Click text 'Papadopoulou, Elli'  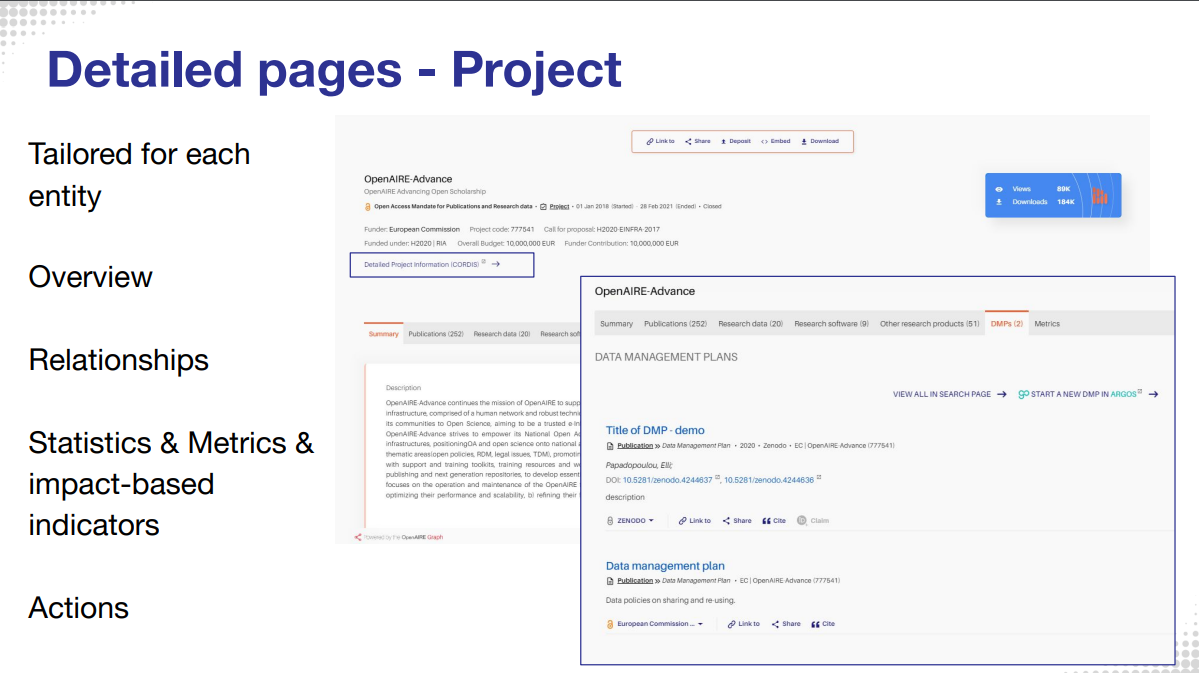[638, 465]
